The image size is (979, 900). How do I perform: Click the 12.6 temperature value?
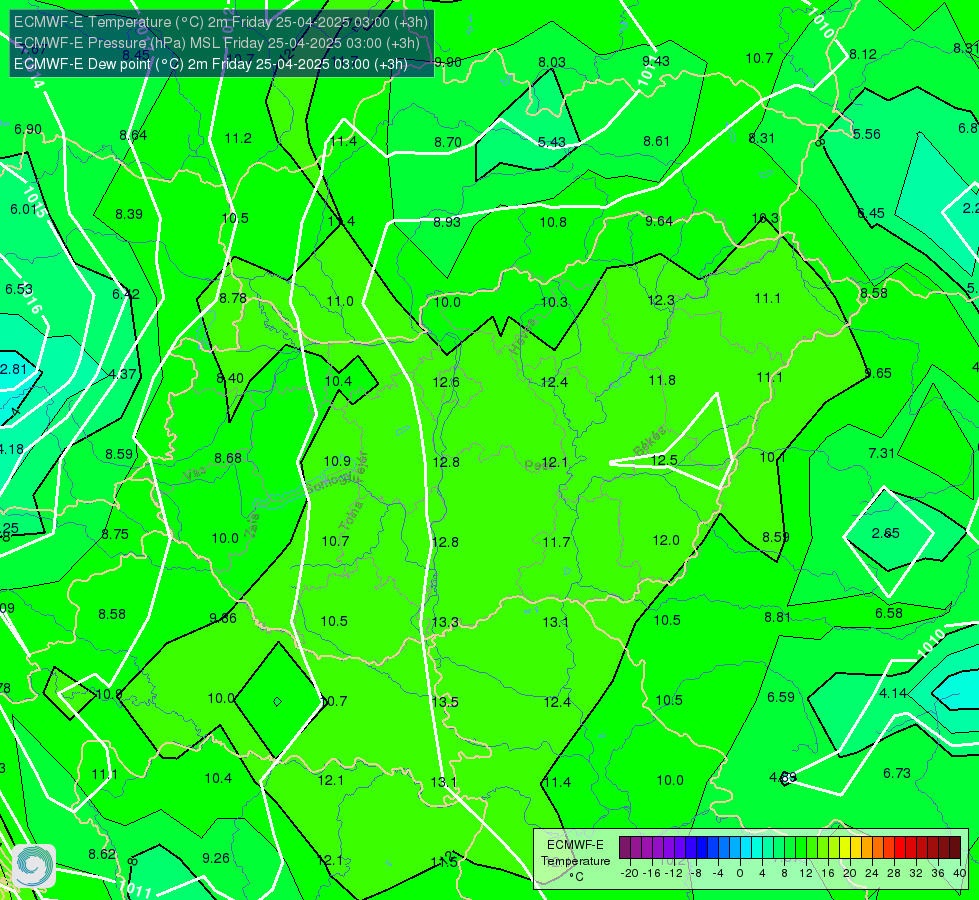(446, 382)
